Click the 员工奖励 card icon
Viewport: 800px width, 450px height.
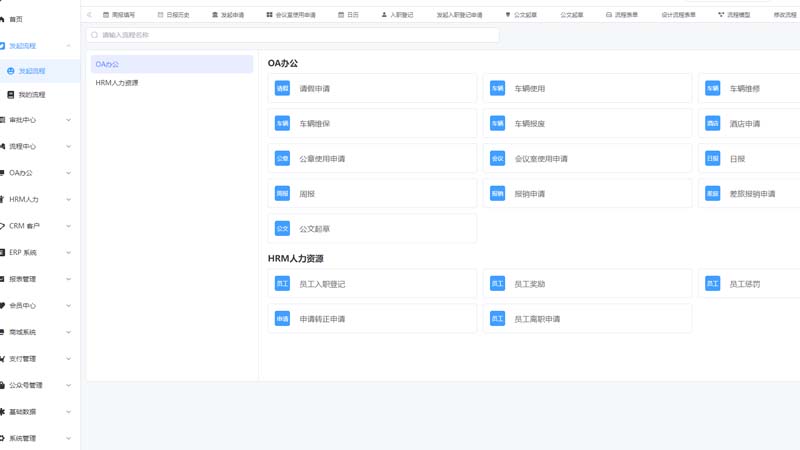pos(497,284)
